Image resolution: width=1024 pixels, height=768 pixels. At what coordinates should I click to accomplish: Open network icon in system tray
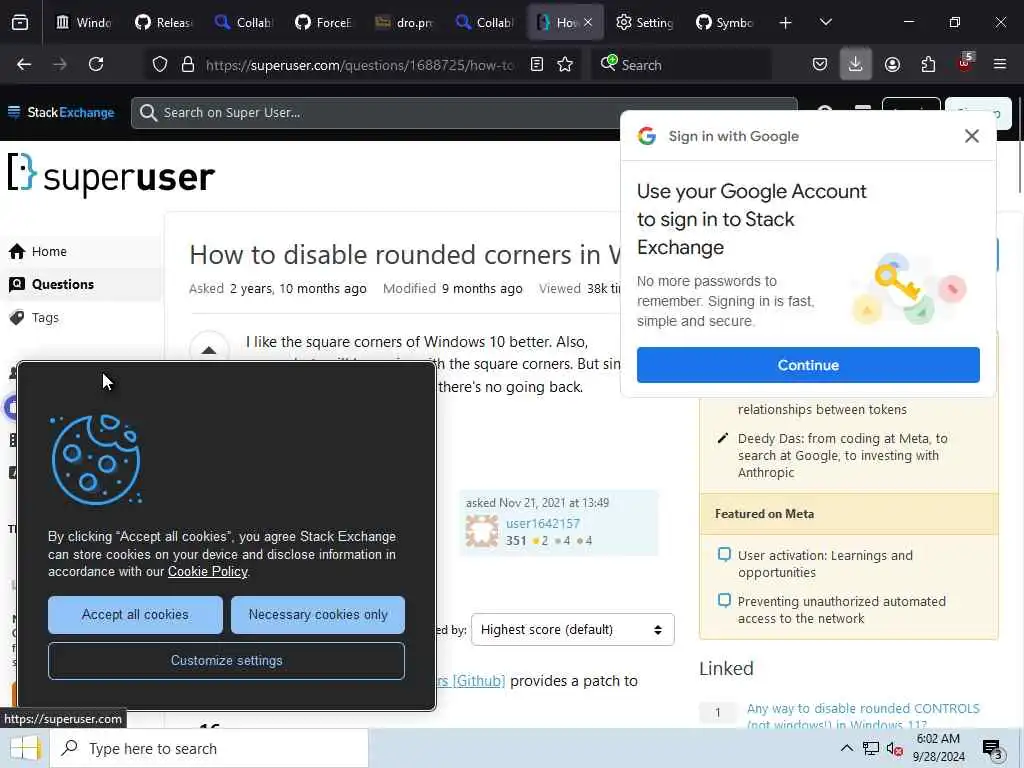point(871,748)
